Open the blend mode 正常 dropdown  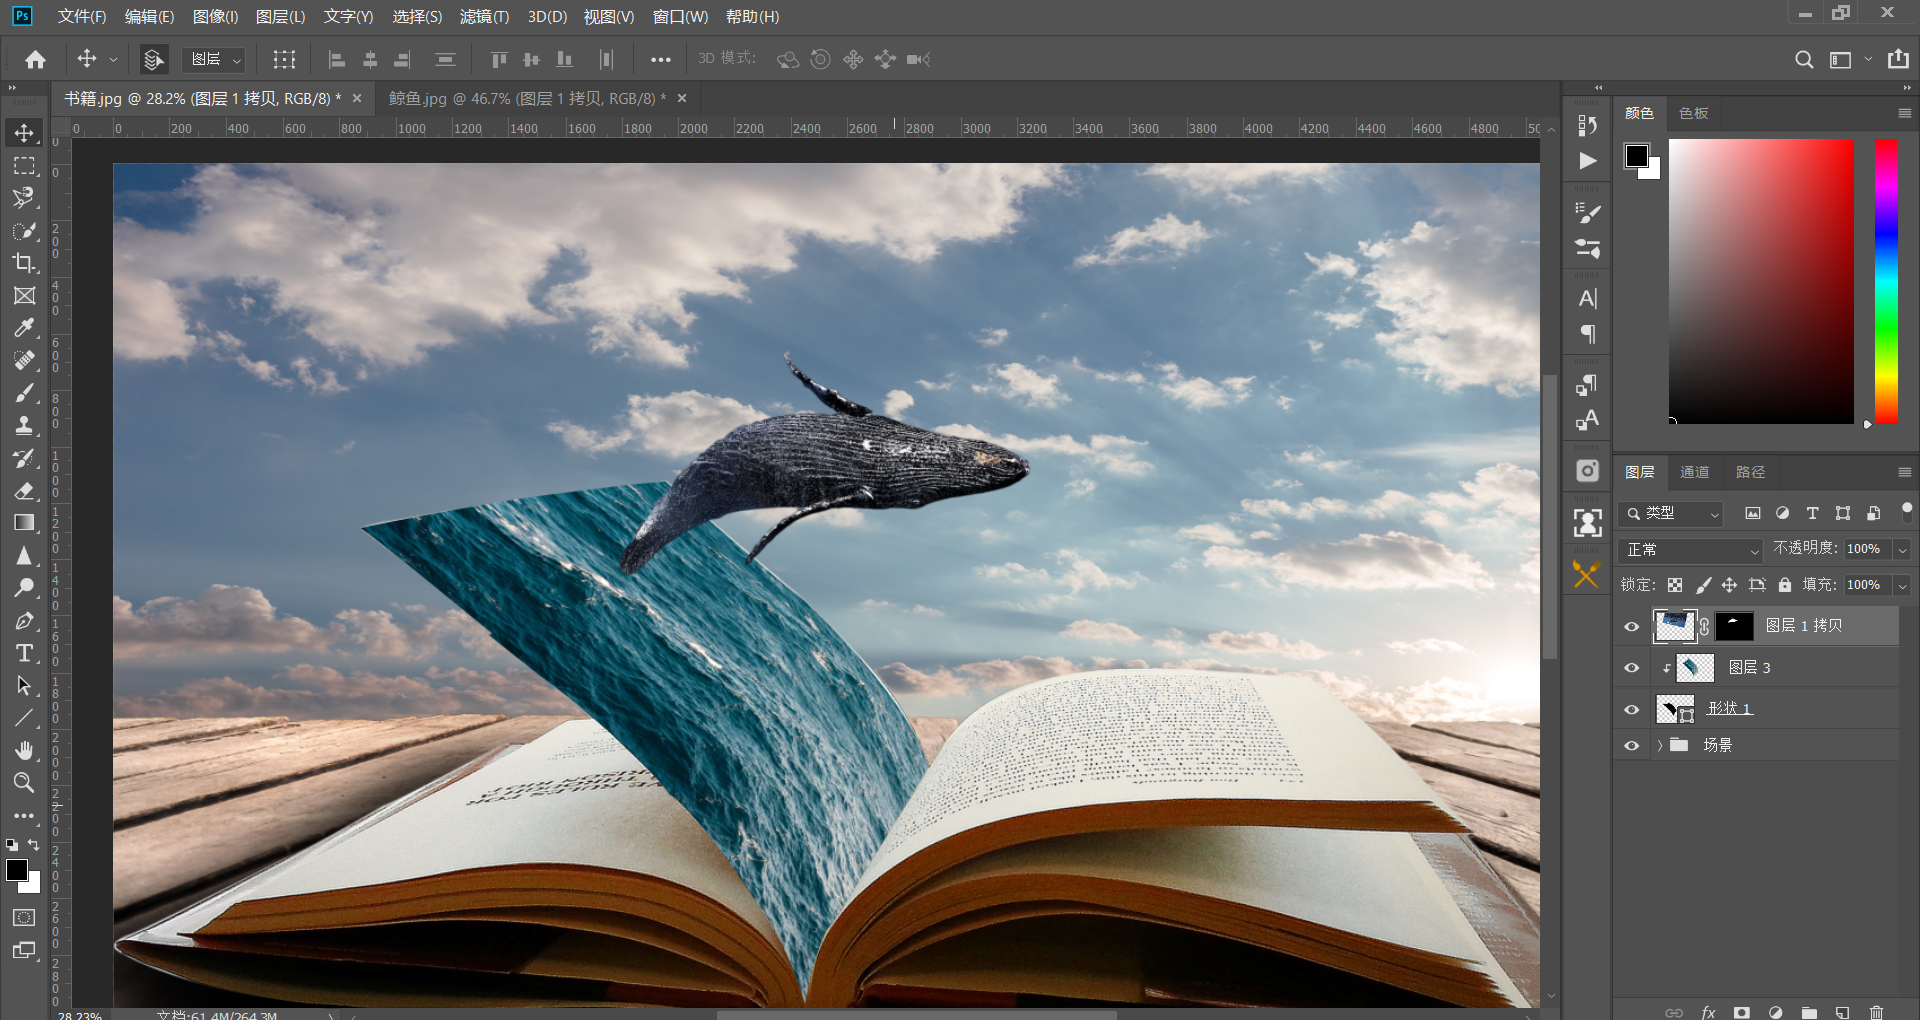(1690, 550)
